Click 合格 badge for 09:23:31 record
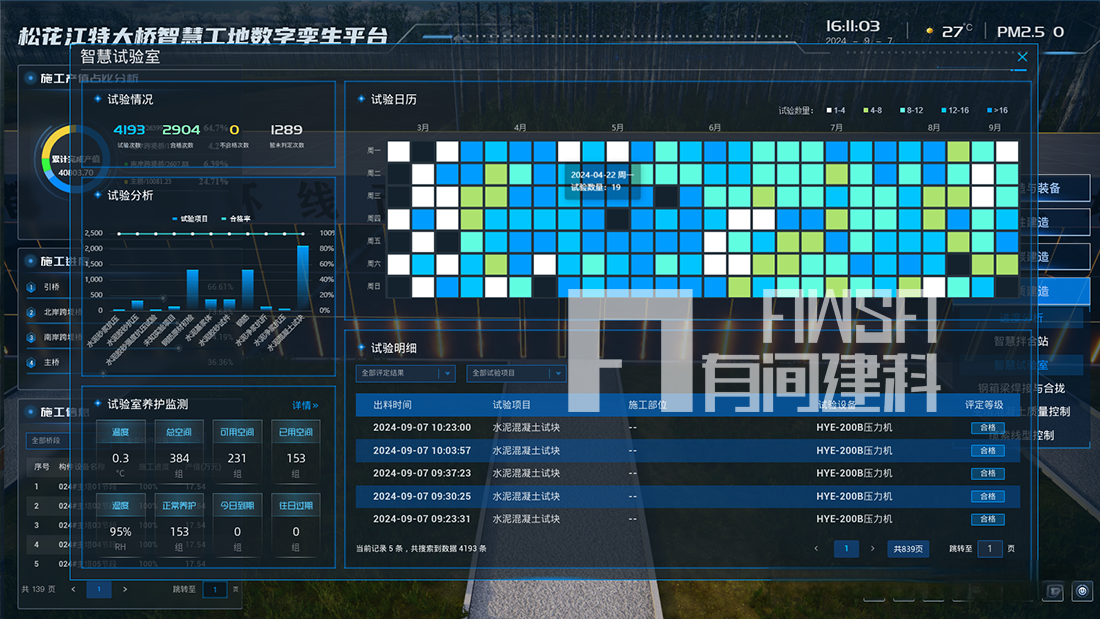1100x619 pixels. pyautogui.click(x=988, y=519)
